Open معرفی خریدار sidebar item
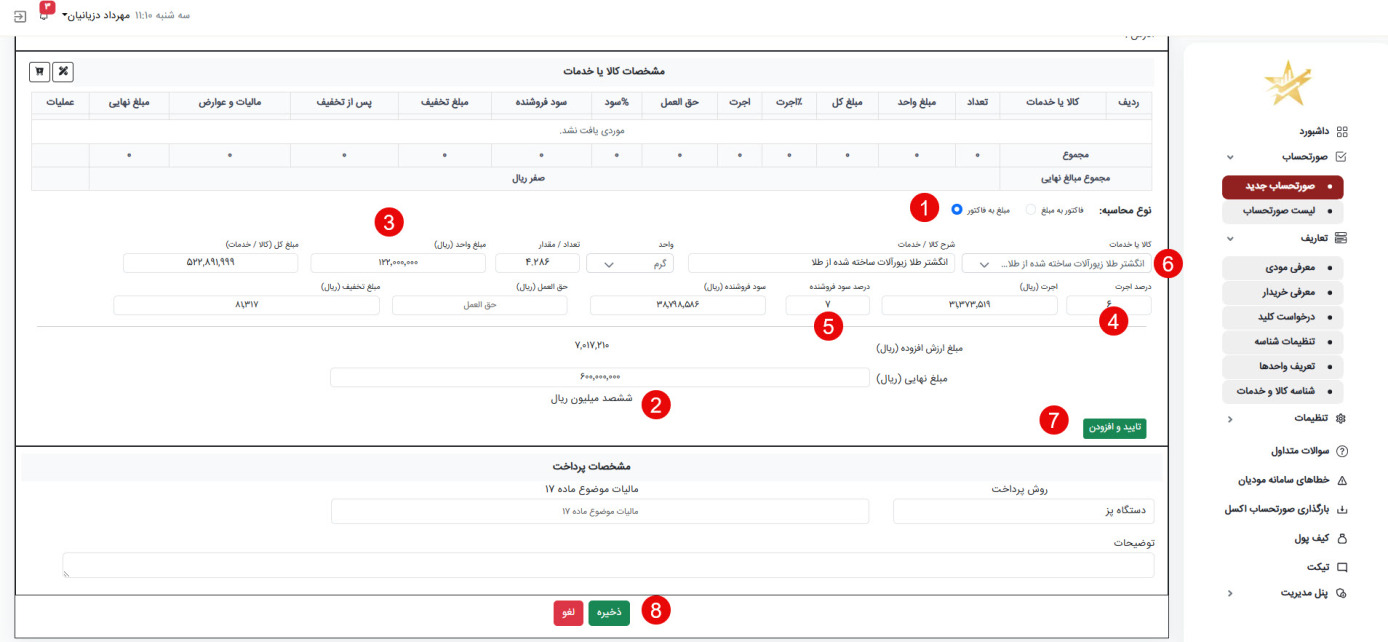This screenshot has height=642, width=1388. click(1282, 293)
